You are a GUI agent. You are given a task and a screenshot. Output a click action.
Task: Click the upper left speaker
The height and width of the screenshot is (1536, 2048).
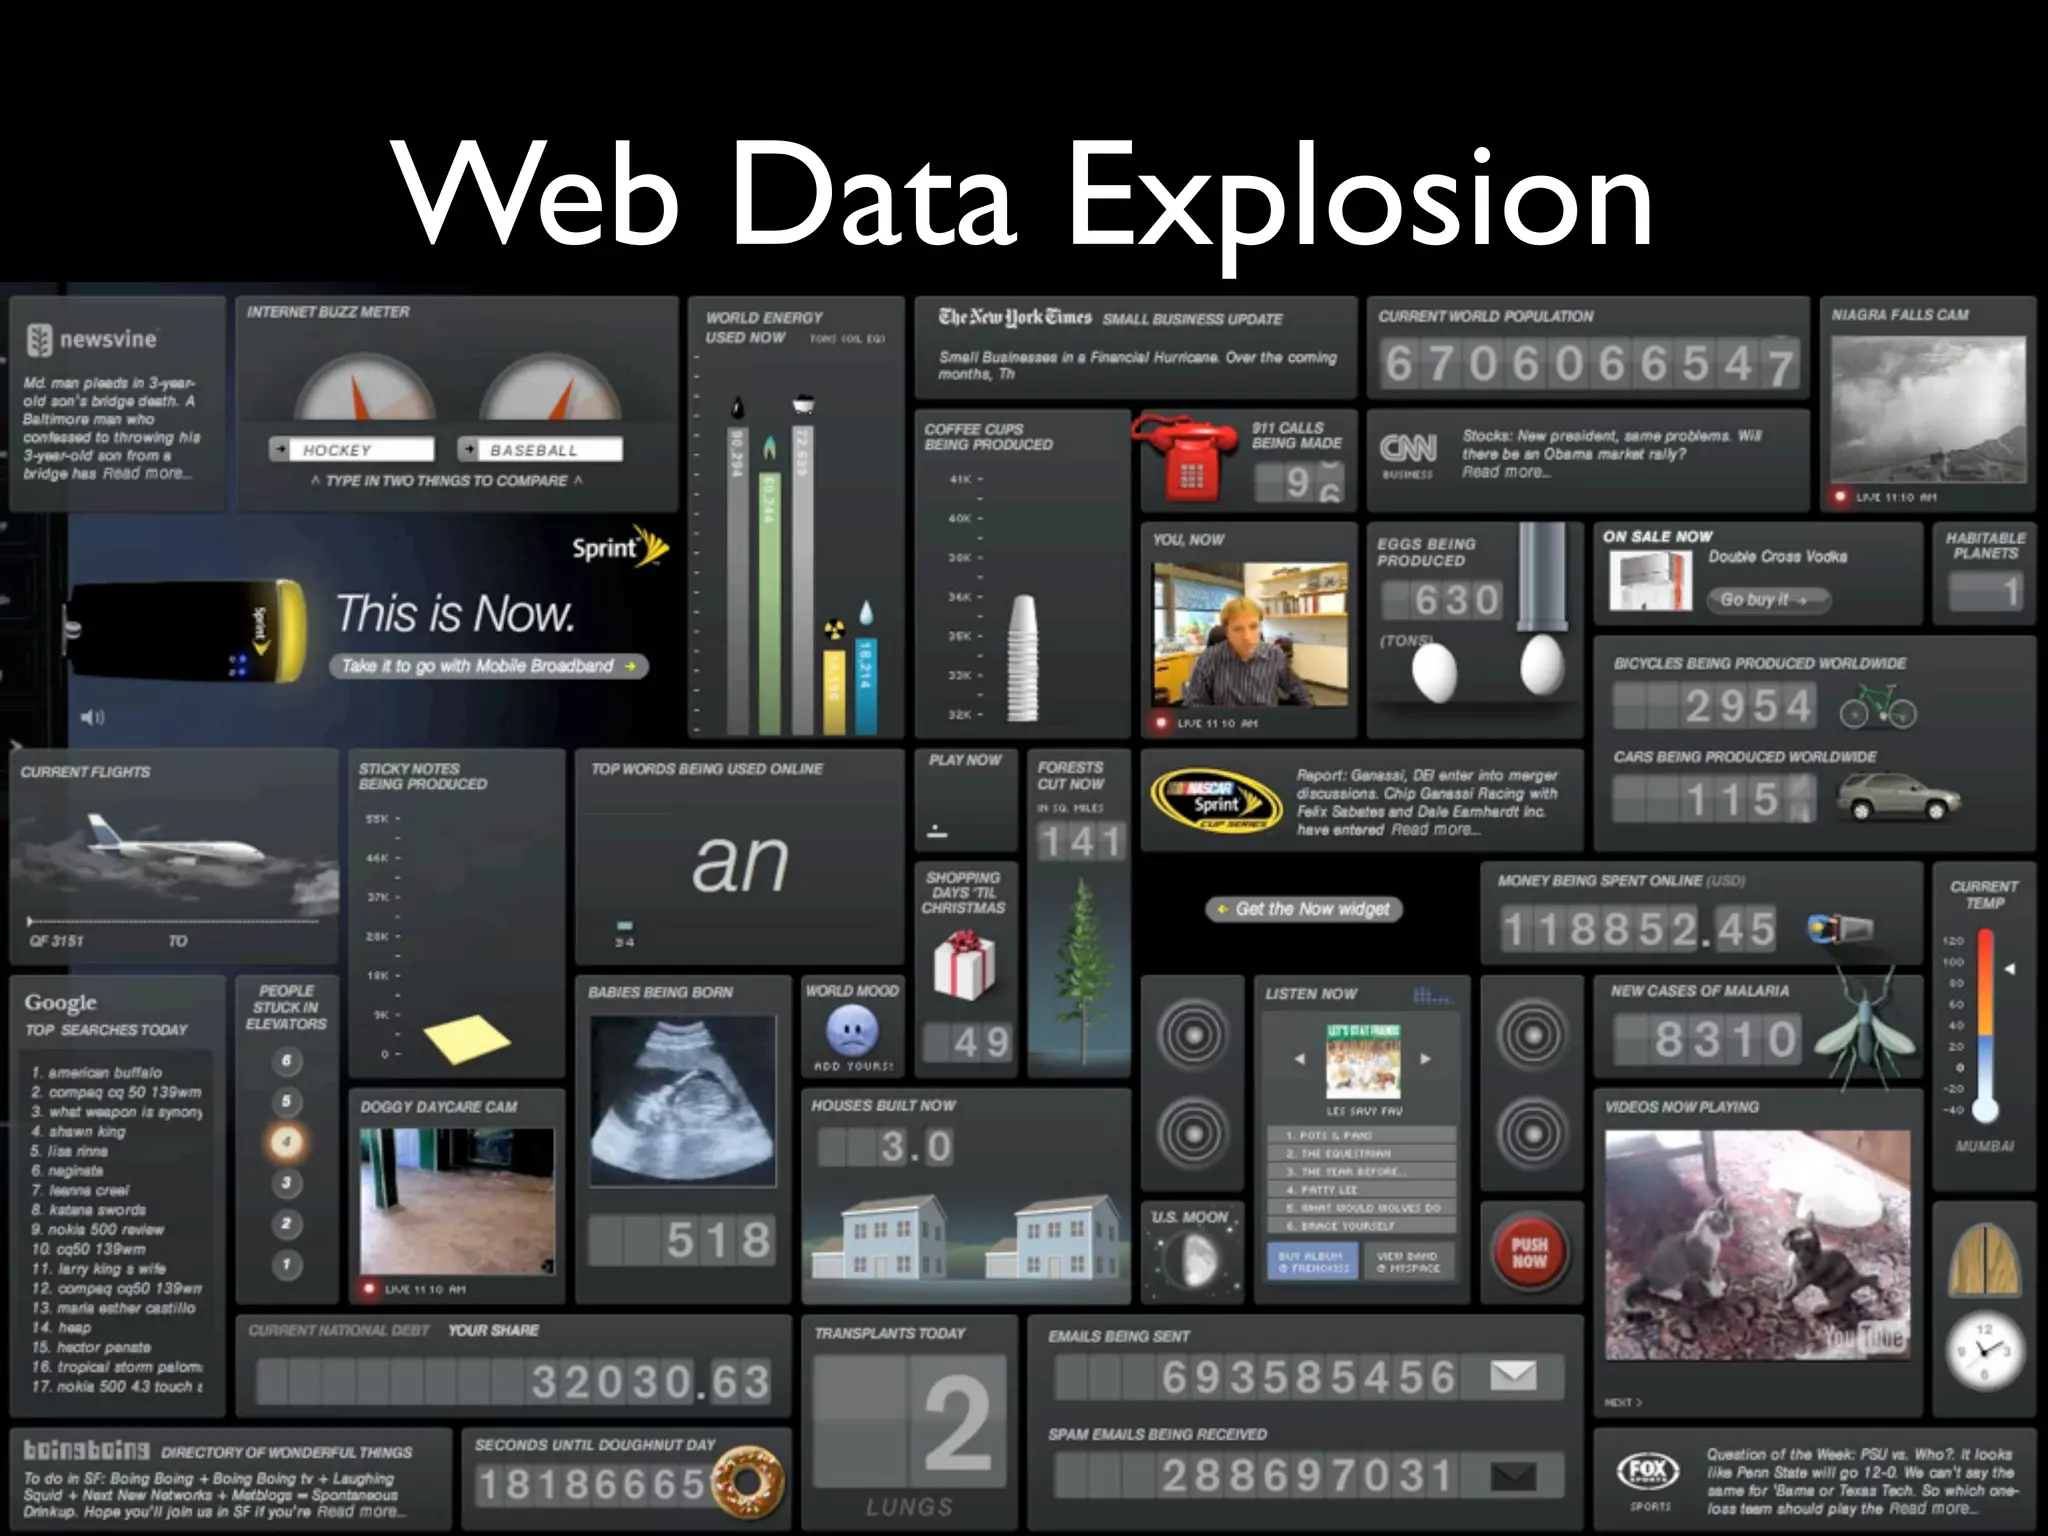[1192, 1034]
